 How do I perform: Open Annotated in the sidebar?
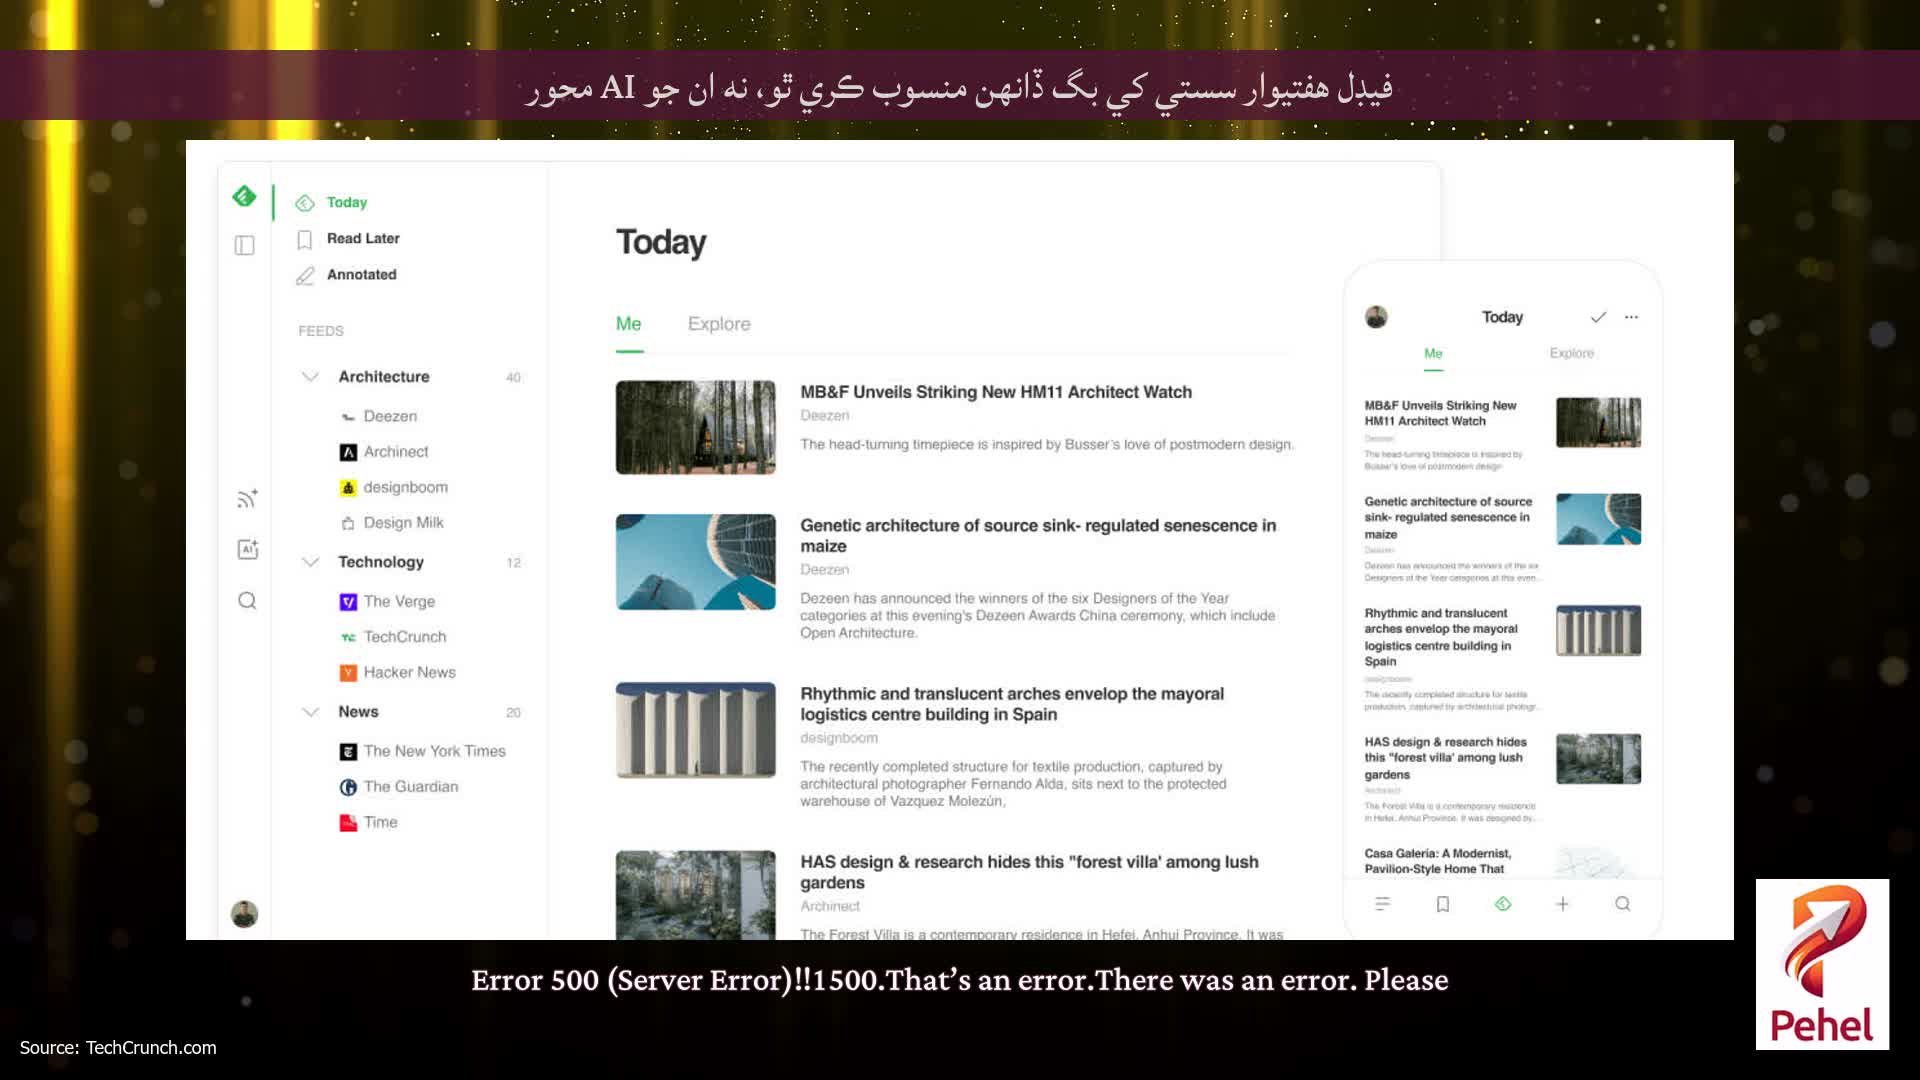[362, 274]
